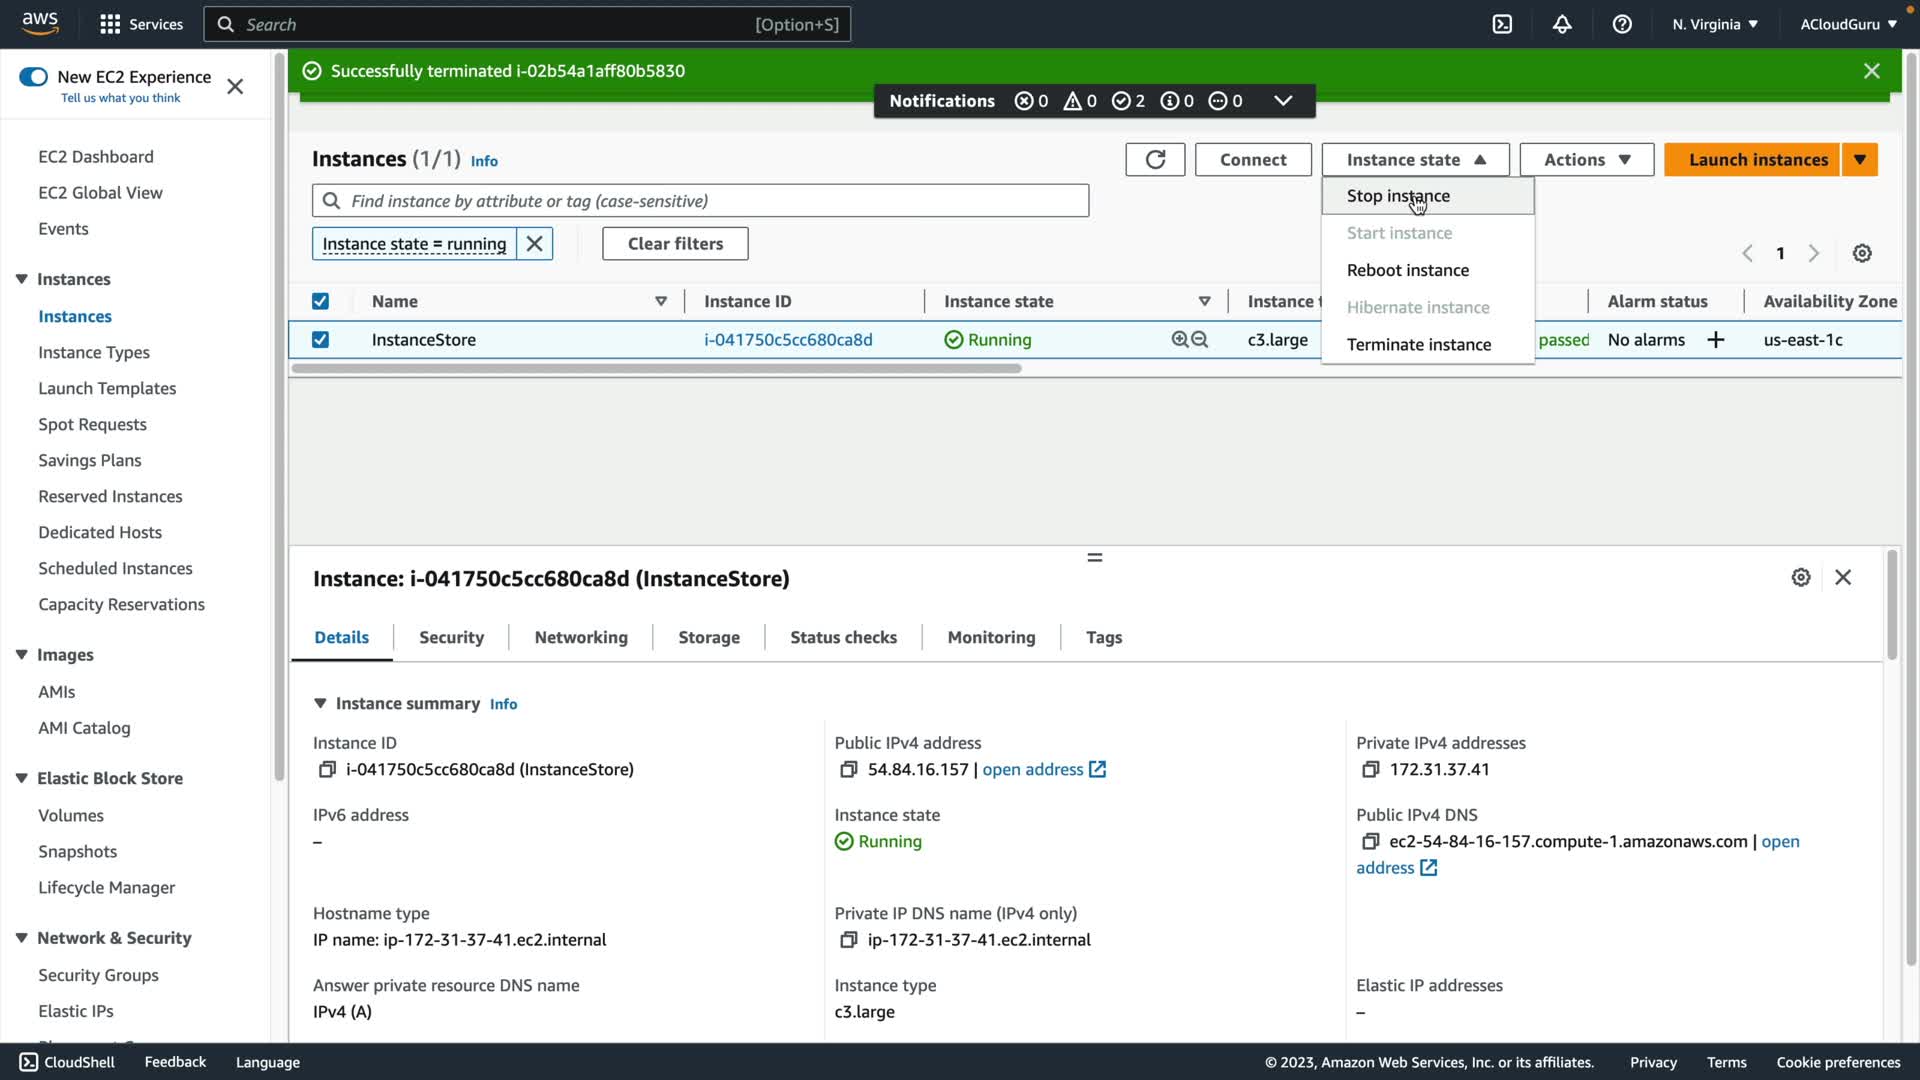Switch to the Storage tab
This screenshot has height=1080, width=1920.
pyautogui.click(x=708, y=637)
